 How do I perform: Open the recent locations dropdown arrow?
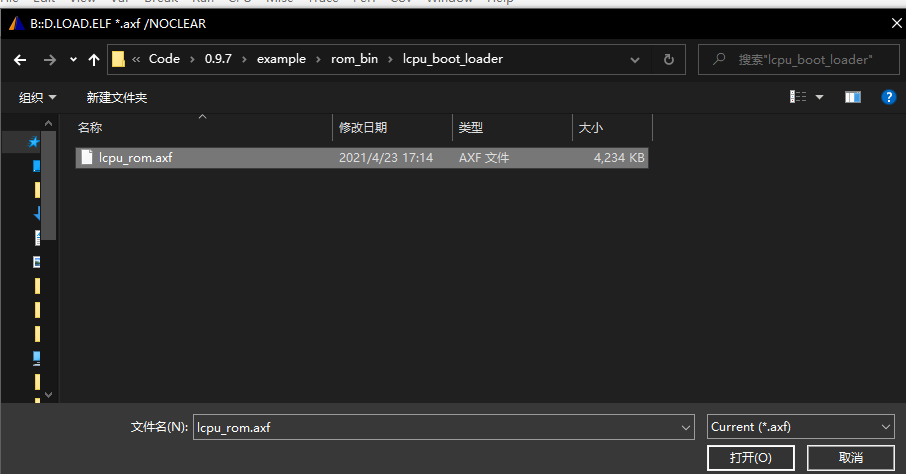[x=73, y=60]
